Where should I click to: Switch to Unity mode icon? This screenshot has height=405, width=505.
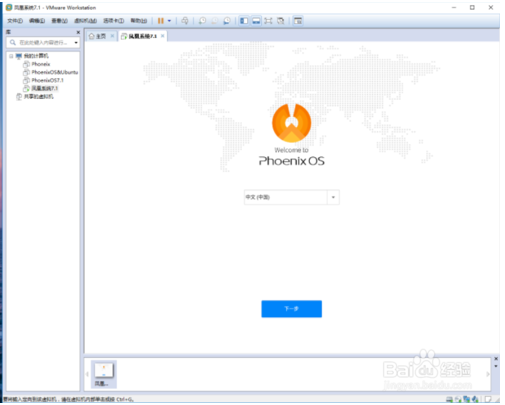point(281,21)
